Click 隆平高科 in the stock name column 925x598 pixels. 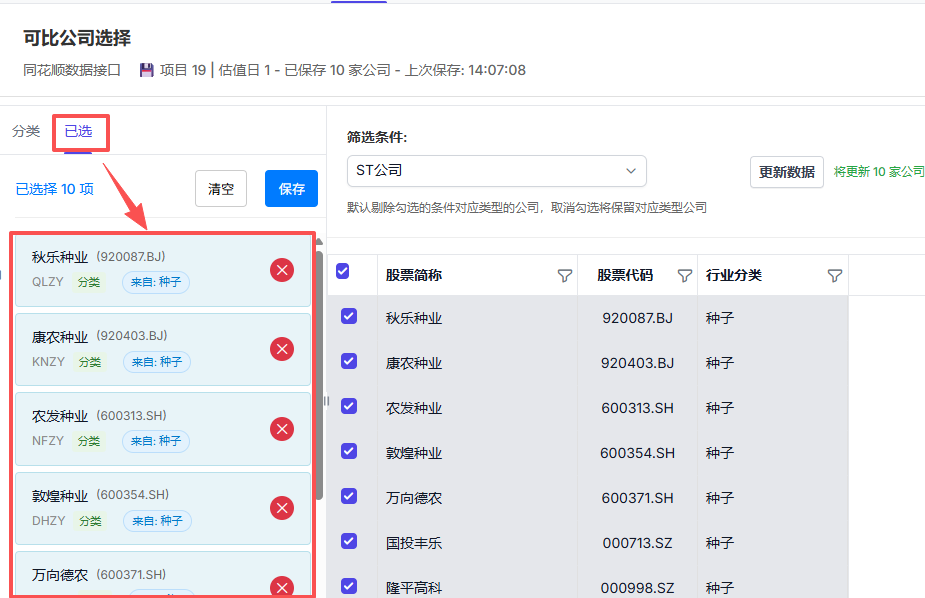pos(414,588)
